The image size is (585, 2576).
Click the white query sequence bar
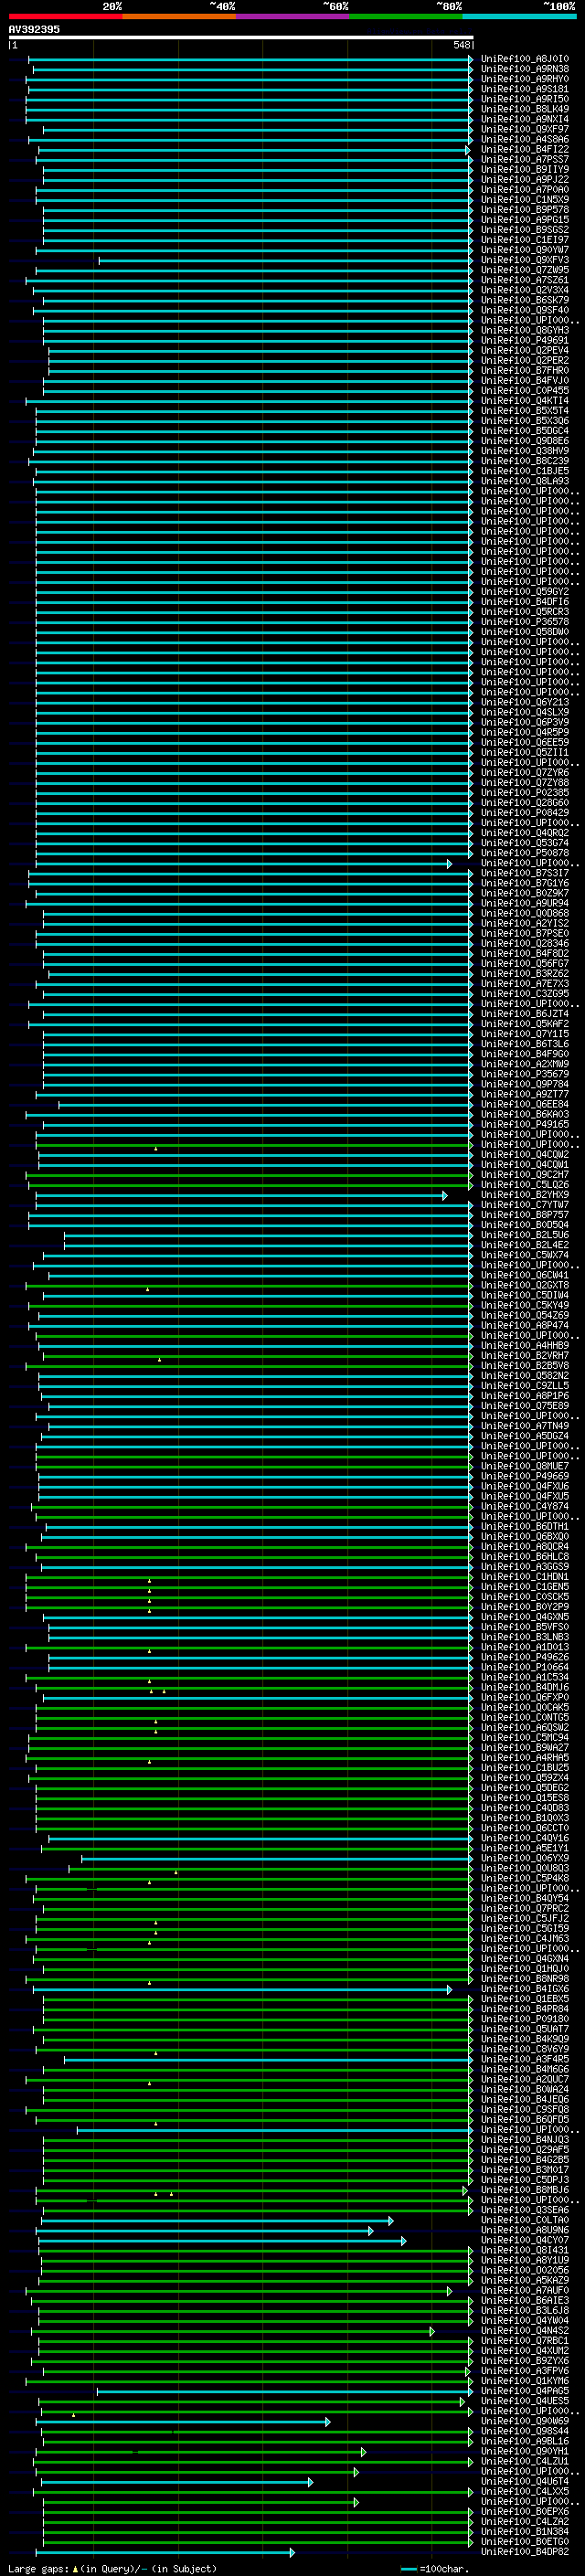click(240, 37)
